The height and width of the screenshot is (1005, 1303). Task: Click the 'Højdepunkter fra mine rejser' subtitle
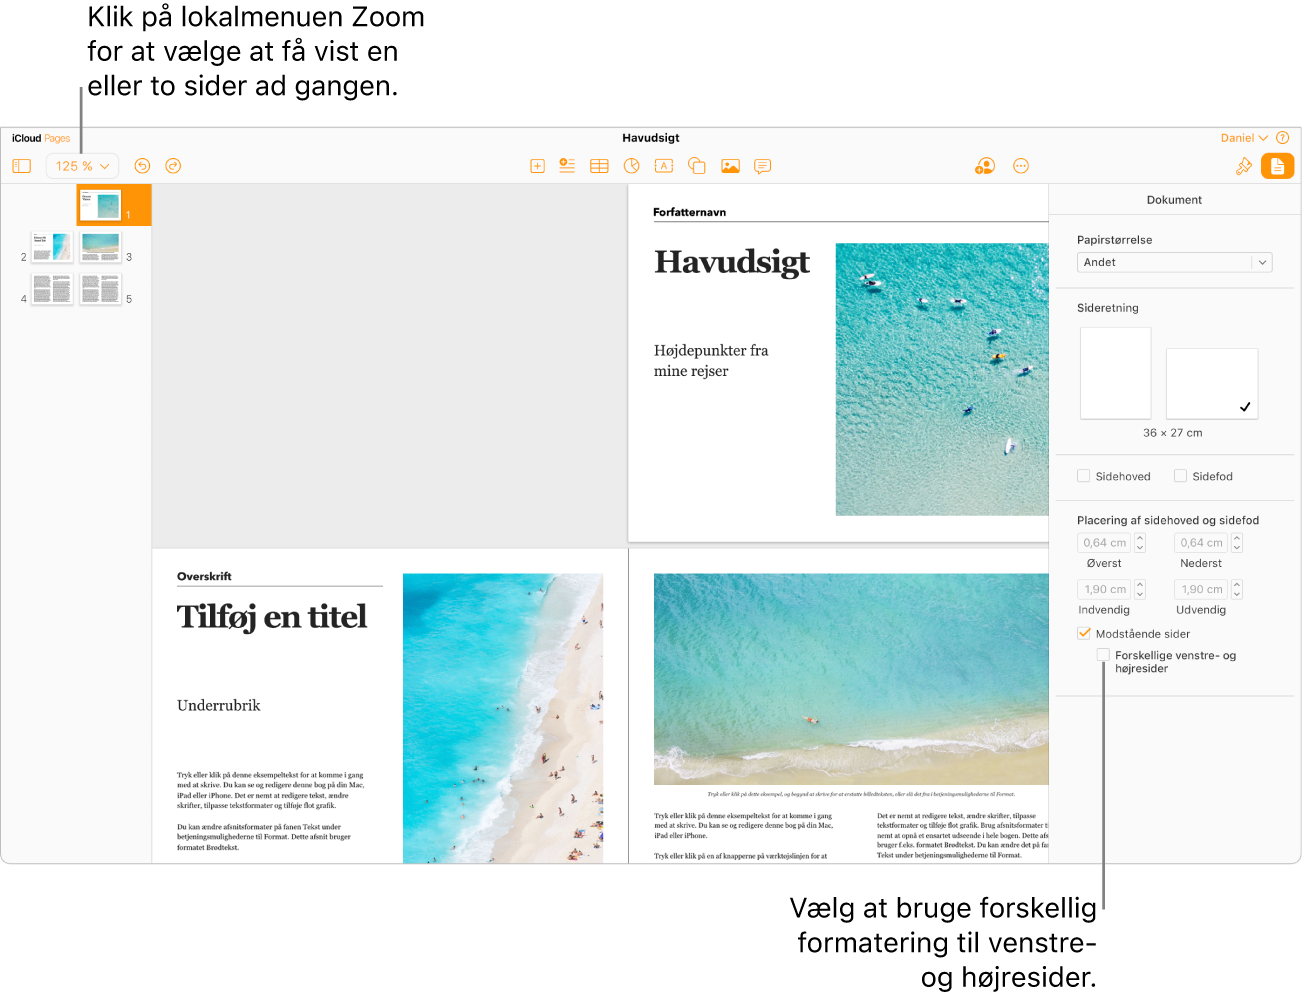(711, 361)
